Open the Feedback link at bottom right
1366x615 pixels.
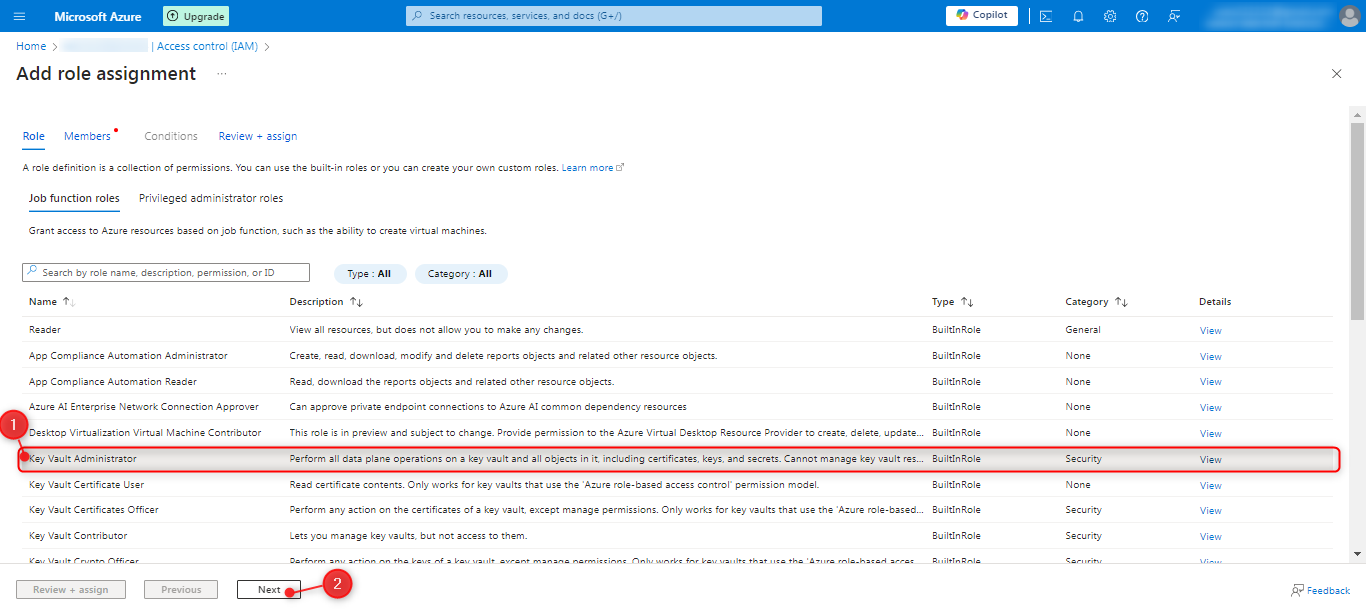[1321, 590]
